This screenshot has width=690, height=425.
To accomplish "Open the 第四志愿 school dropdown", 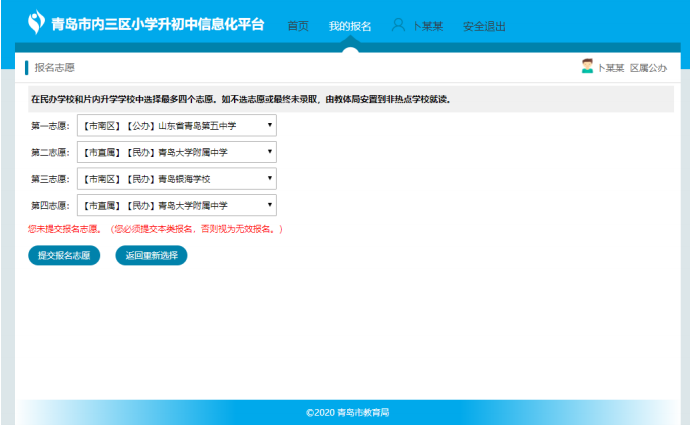I will 177,205.
